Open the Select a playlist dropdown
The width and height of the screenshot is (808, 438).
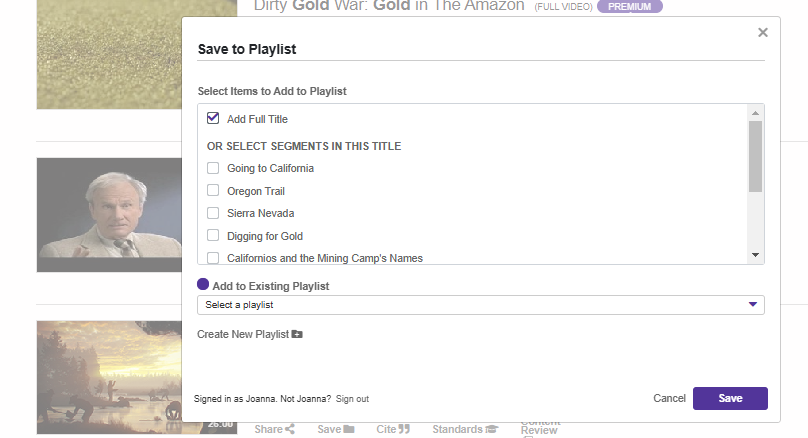pos(481,304)
